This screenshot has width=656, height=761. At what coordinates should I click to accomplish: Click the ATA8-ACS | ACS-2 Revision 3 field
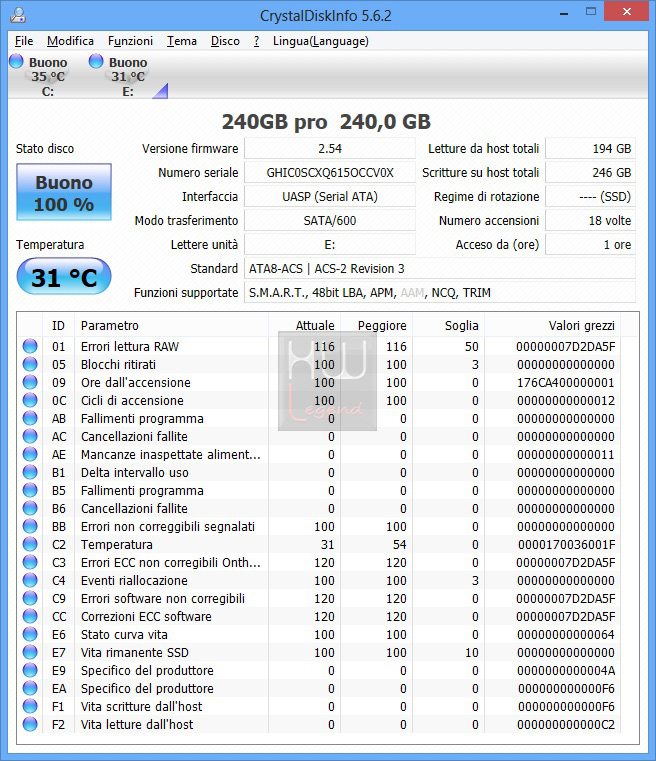[x=440, y=268]
